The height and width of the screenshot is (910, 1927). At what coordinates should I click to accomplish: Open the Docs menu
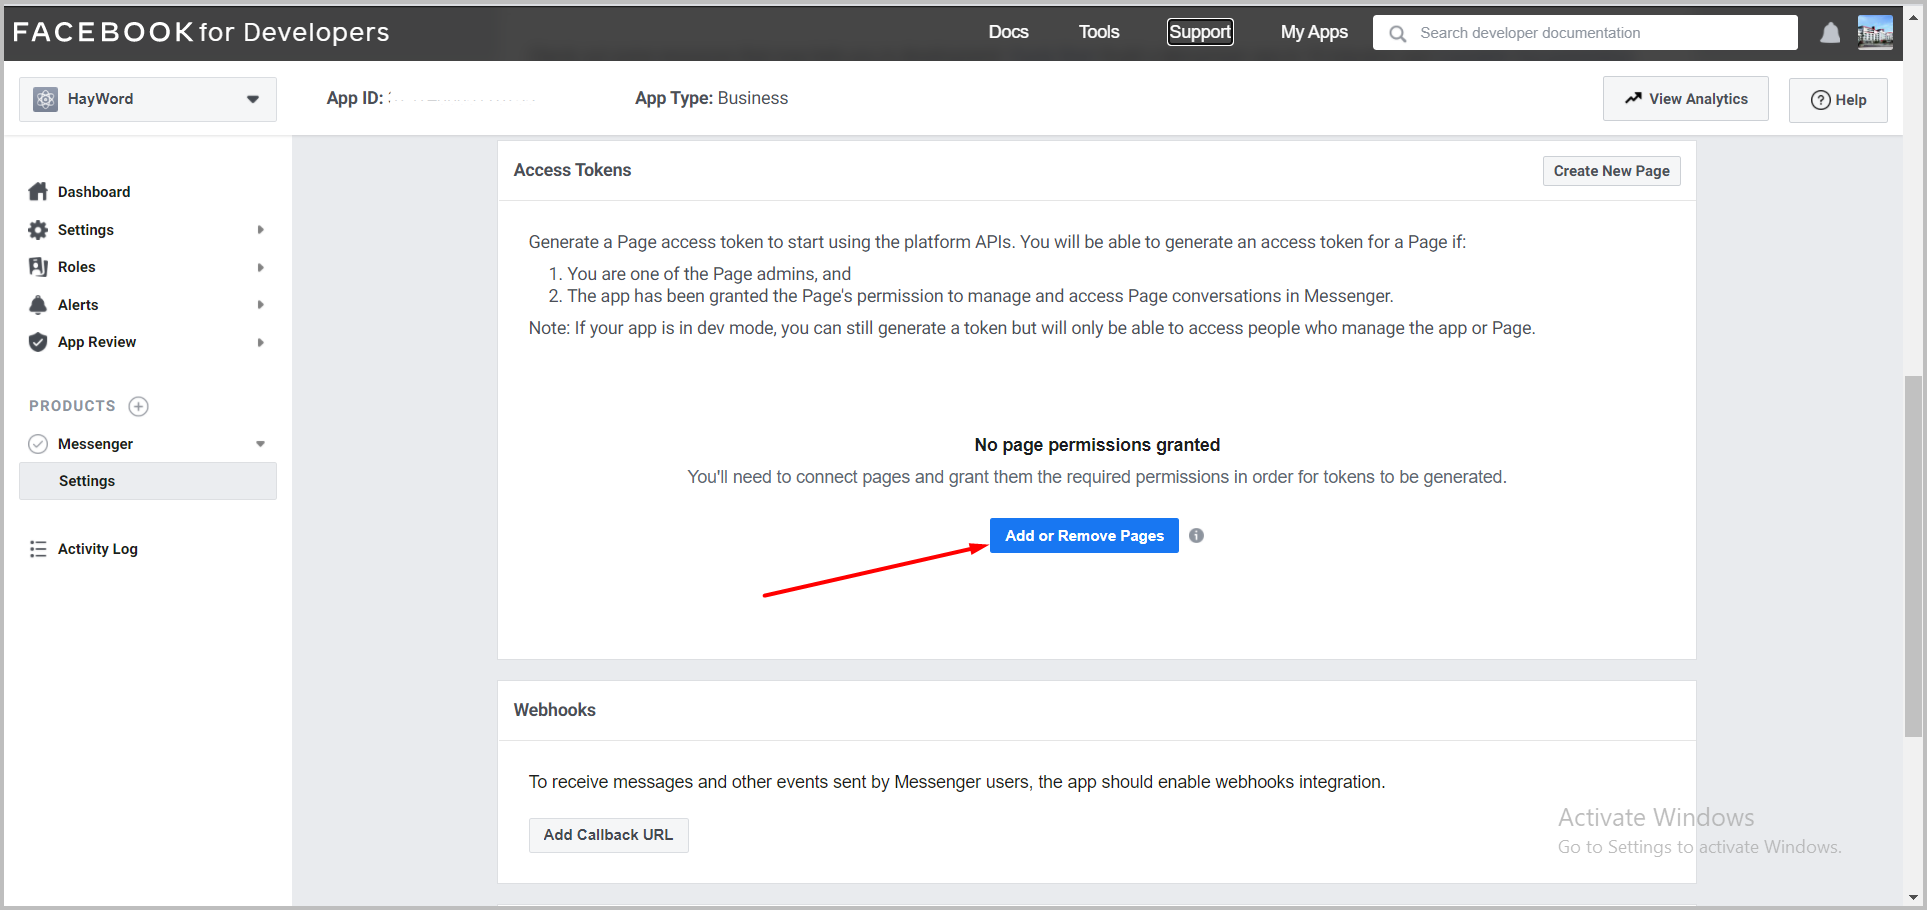[x=1008, y=32]
